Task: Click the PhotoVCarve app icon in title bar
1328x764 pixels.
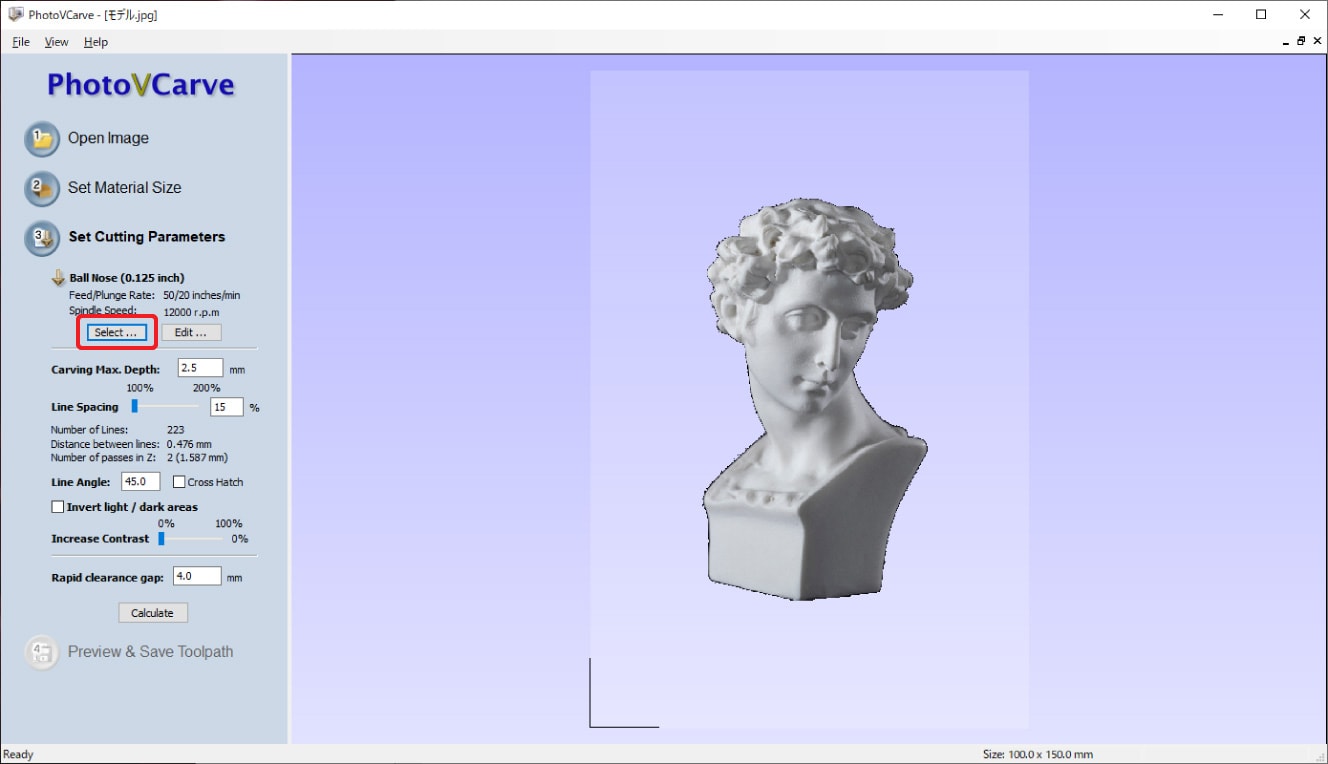Action: coord(15,15)
